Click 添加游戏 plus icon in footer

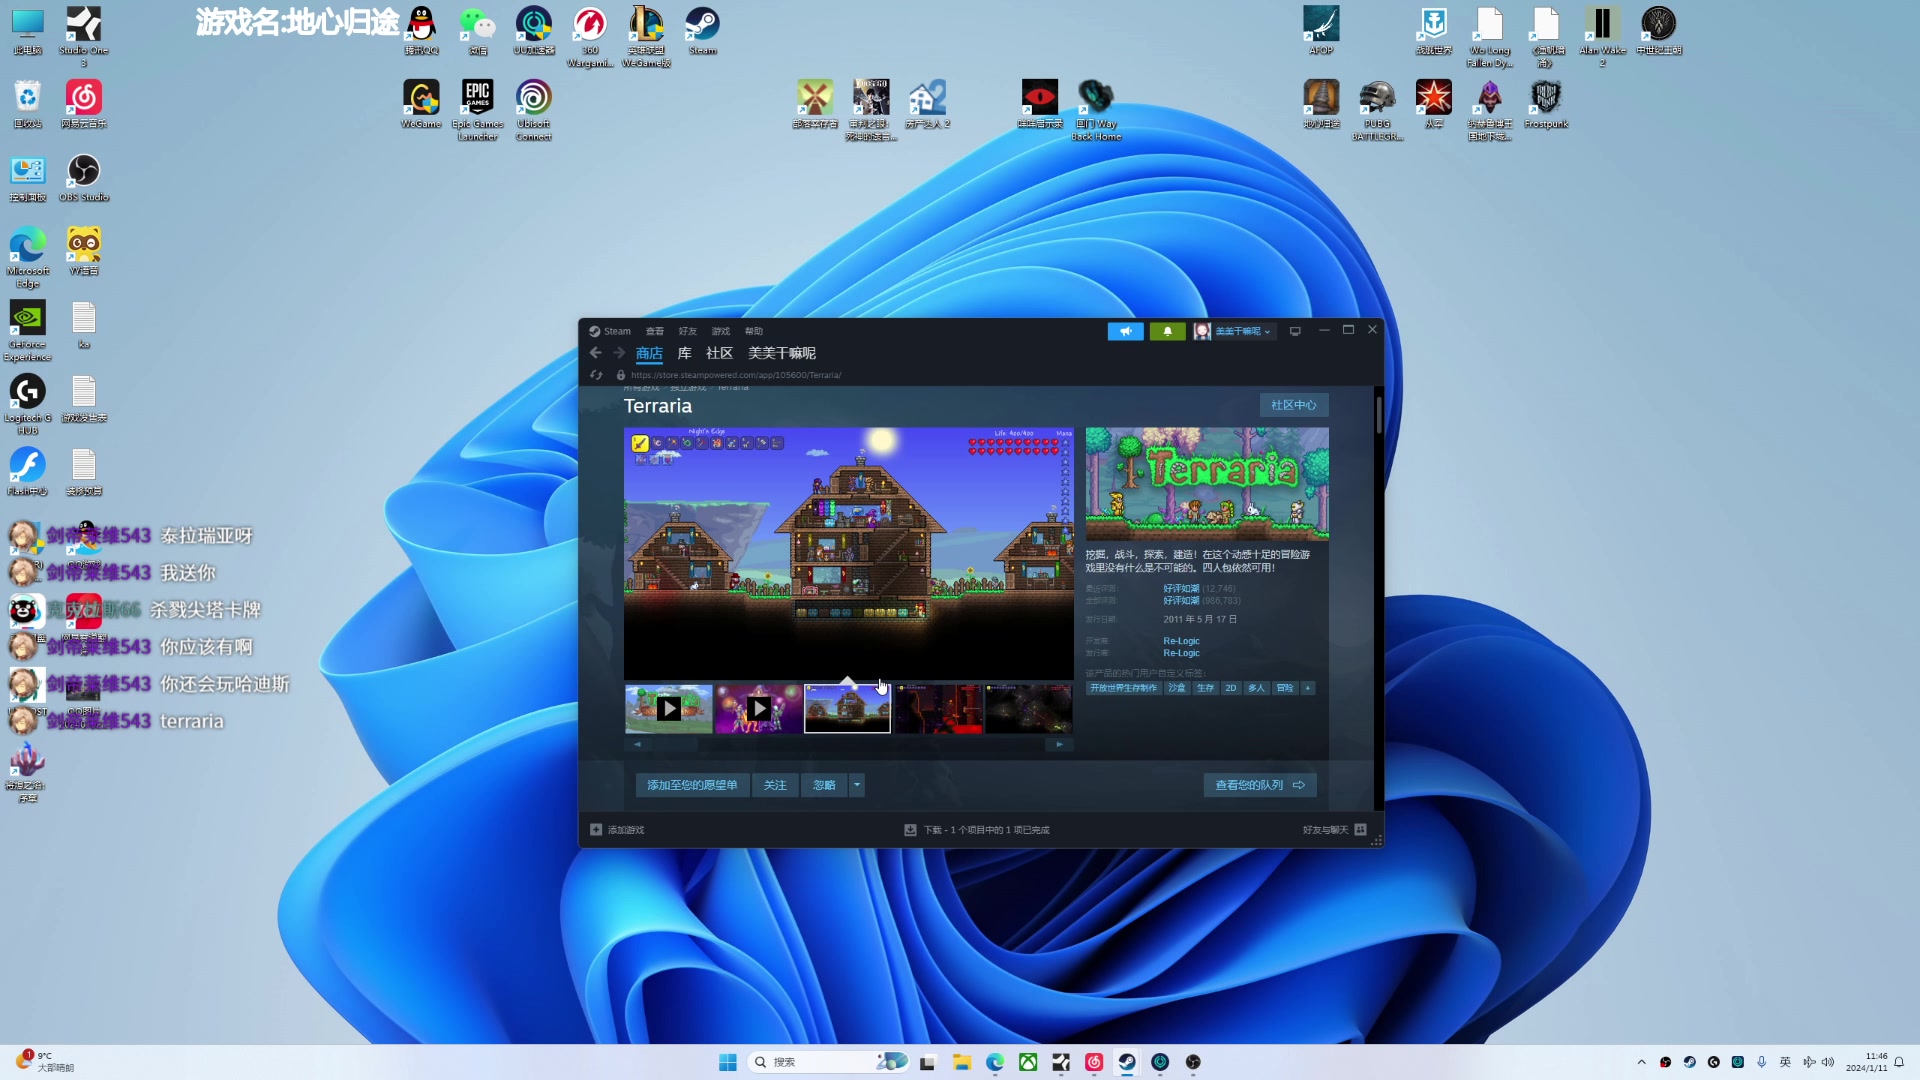pyautogui.click(x=596, y=830)
